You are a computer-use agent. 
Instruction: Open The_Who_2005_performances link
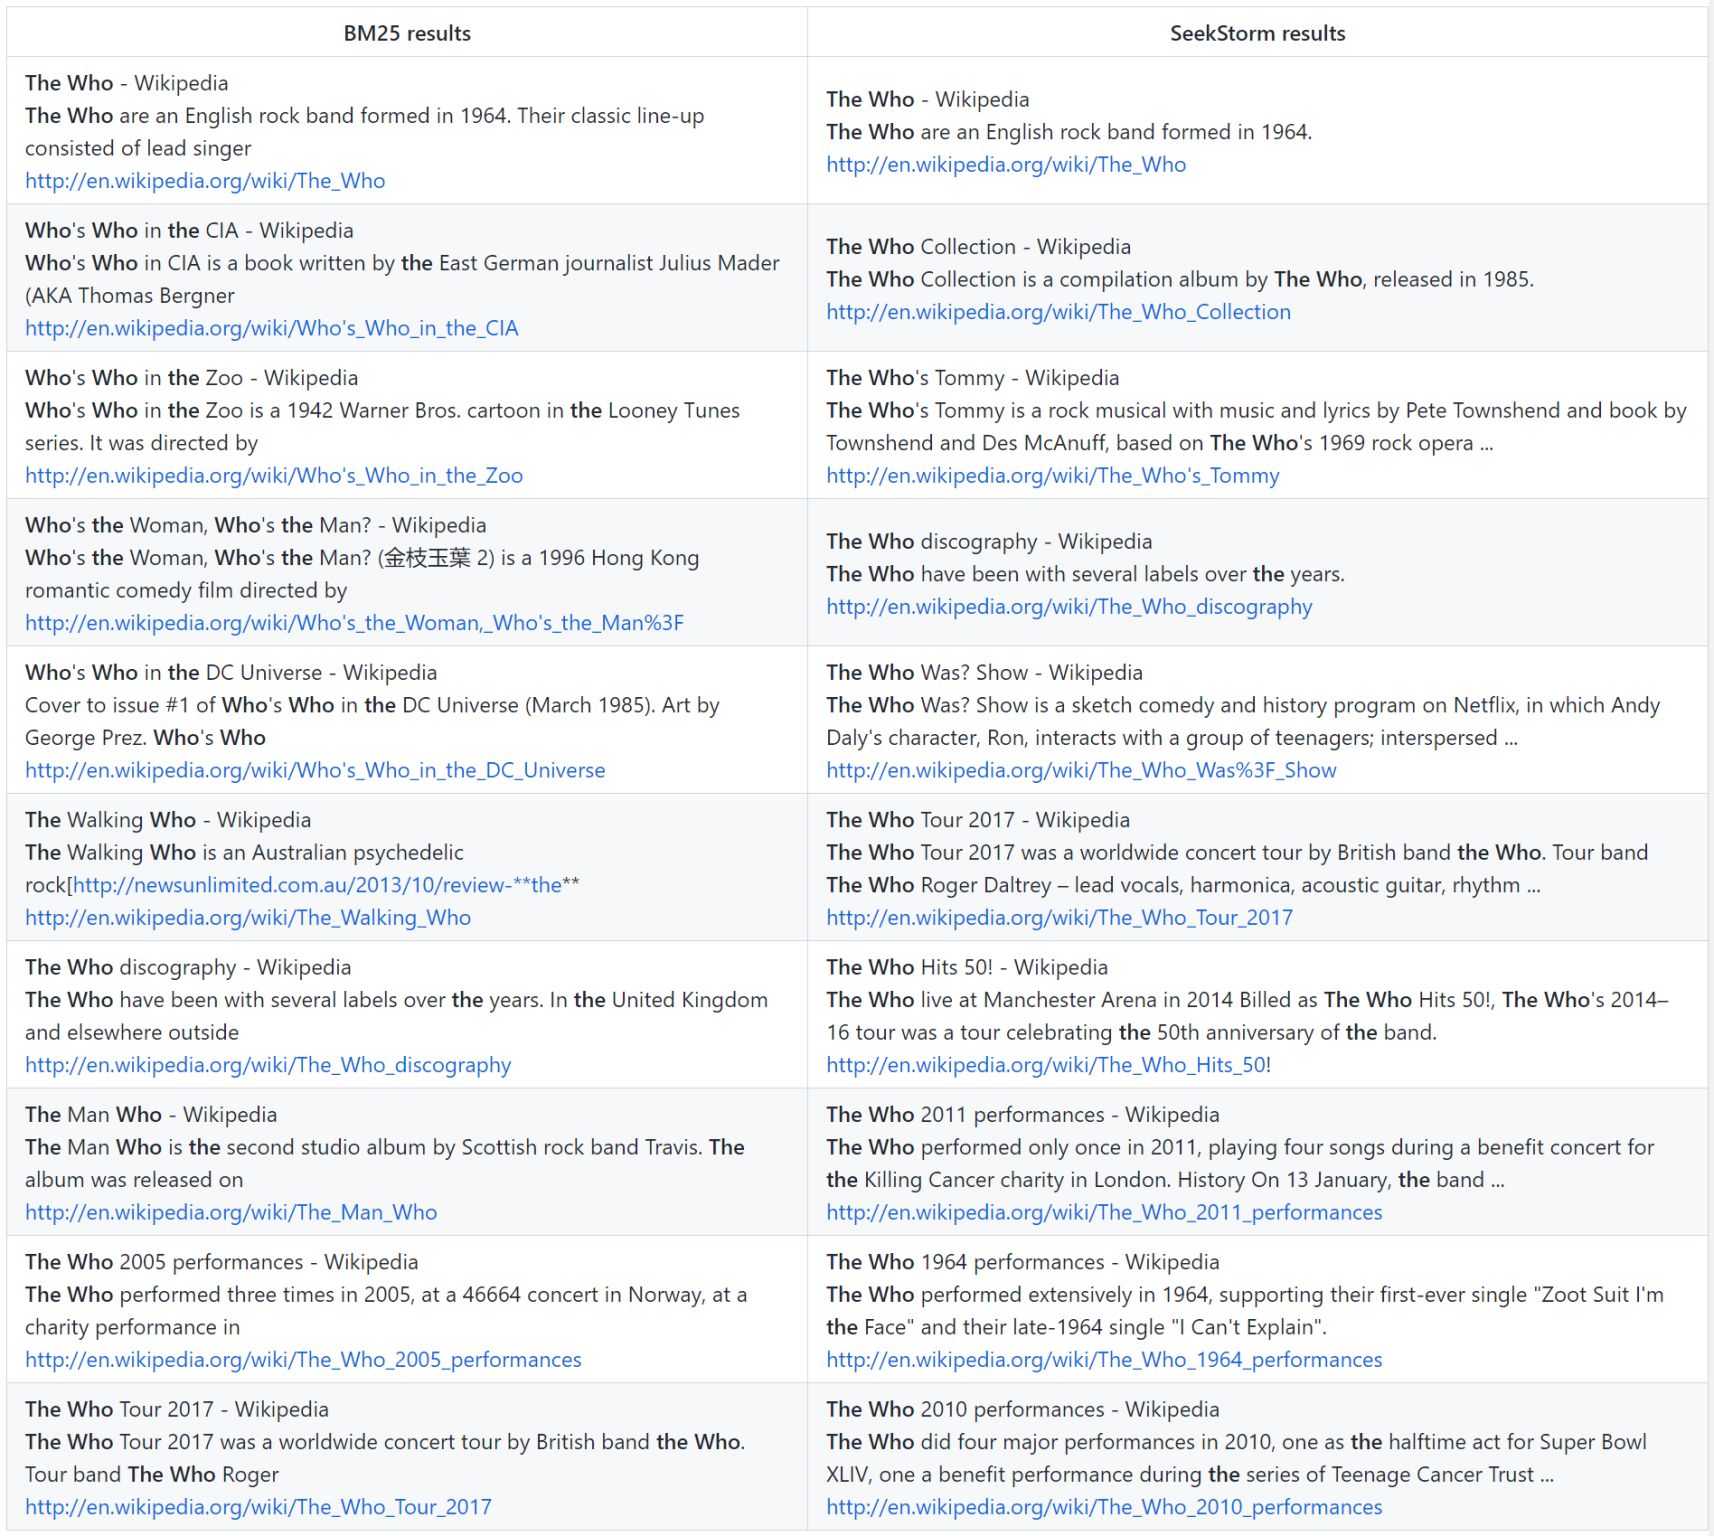click(303, 1360)
